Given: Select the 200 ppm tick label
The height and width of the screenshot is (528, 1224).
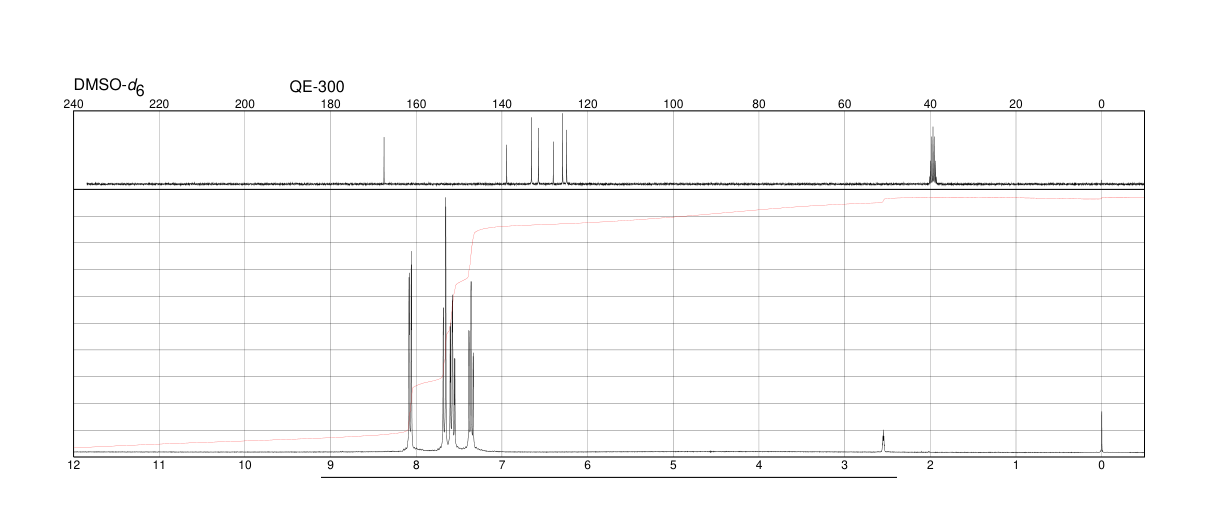Looking at the screenshot, I should pyautogui.click(x=245, y=104).
